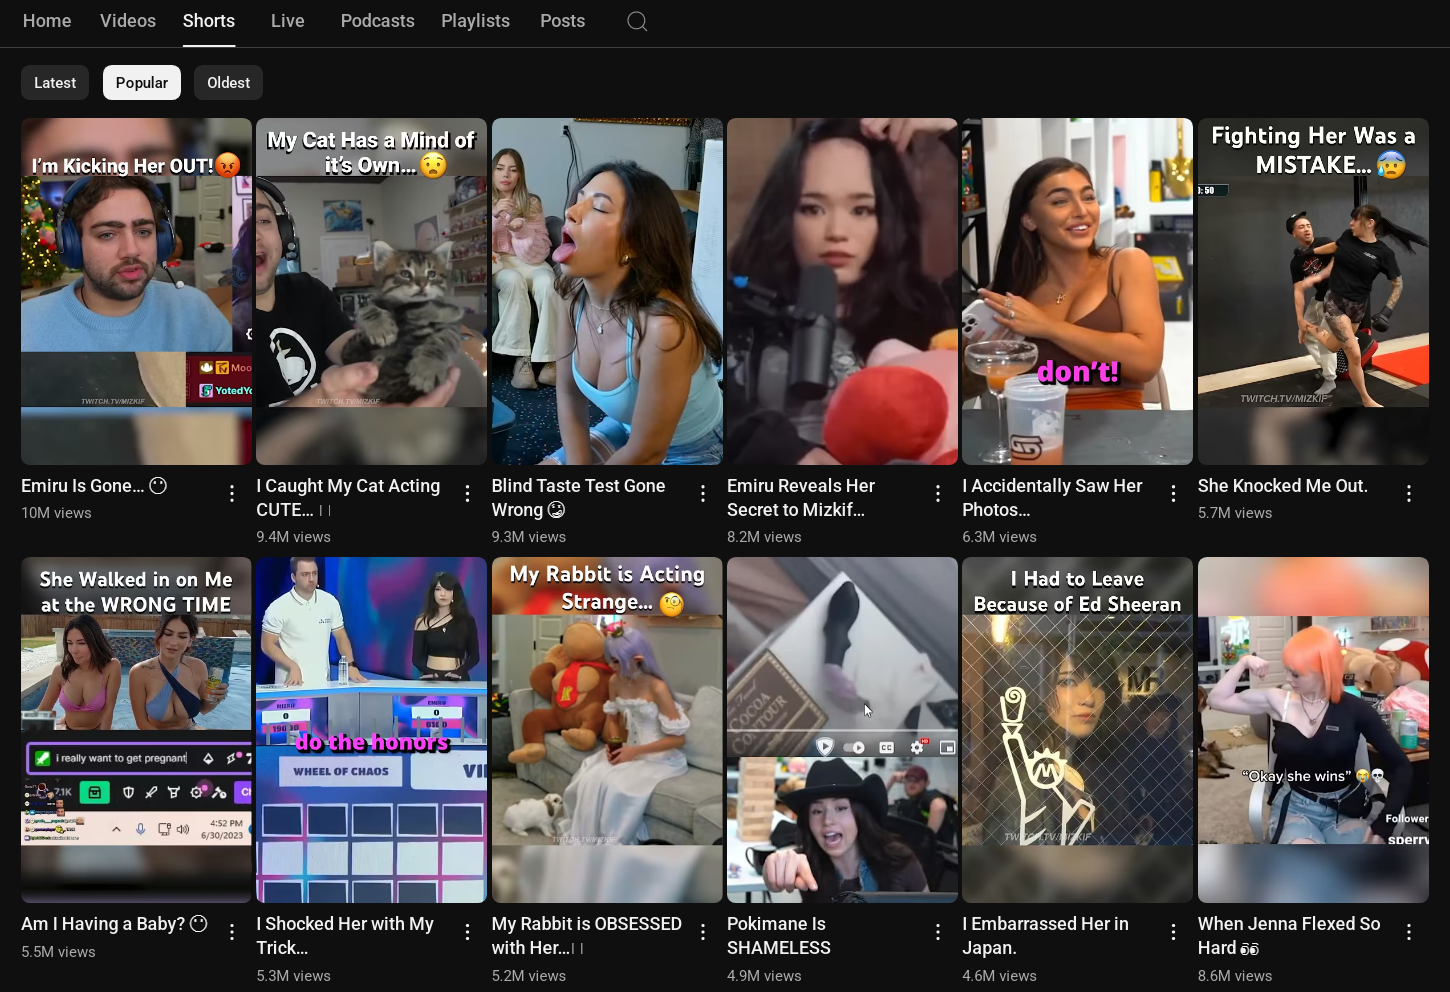
Task: Play the thumbnail captioned 'don't!'
Action: point(1077,291)
